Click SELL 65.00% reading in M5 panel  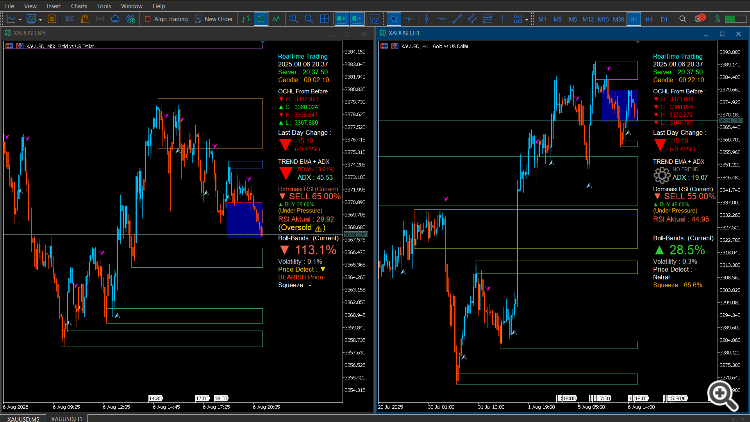[310, 196]
